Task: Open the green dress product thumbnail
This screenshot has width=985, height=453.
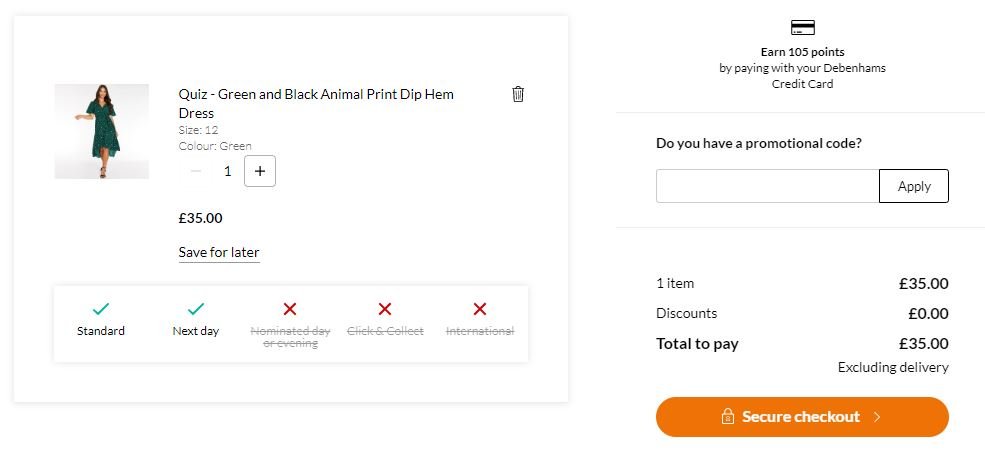Action: (102, 131)
